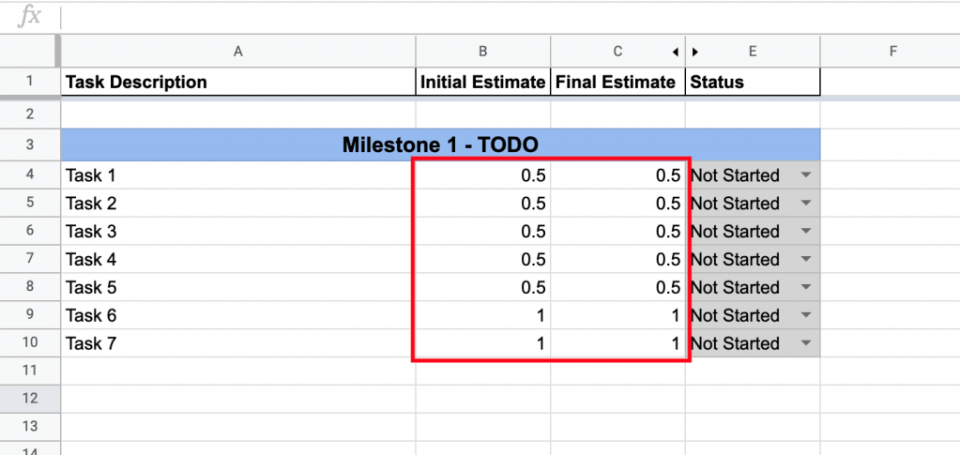Image resolution: width=960 pixels, height=455 pixels.
Task: Open Status dropdown for Task 5
Action: pos(806,288)
